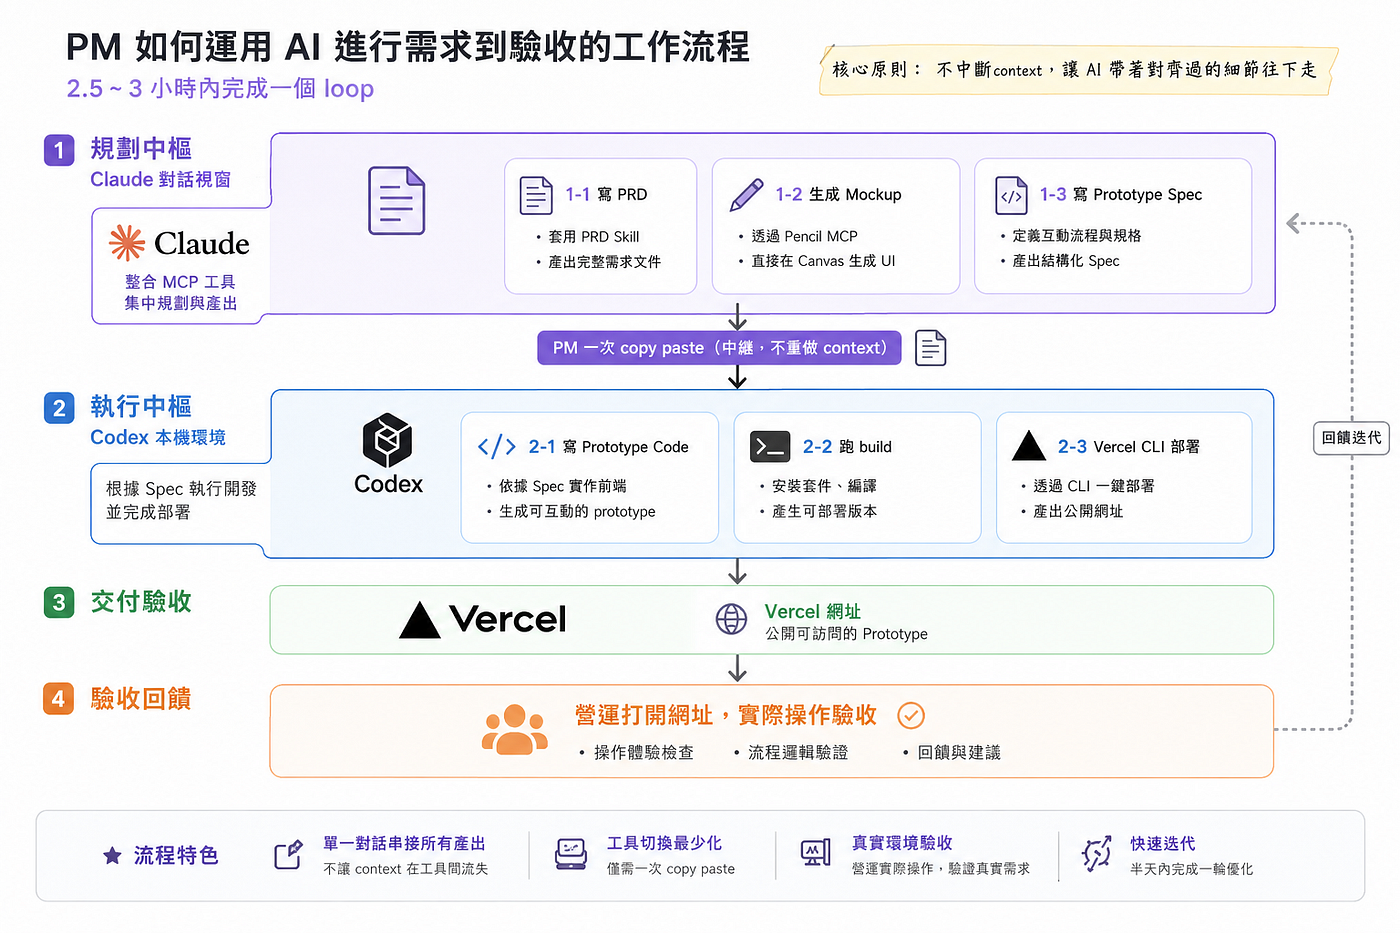Image resolution: width=1400 pixels, height=933 pixels.
Task: Click the 流程邏輯驗證 bullet
Action: pos(798,753)
